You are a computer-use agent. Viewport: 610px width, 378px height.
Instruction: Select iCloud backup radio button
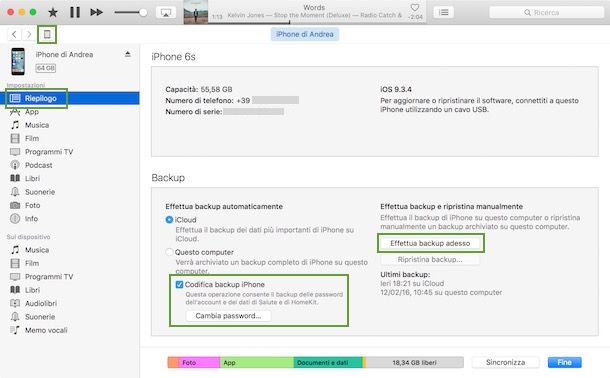169,220
